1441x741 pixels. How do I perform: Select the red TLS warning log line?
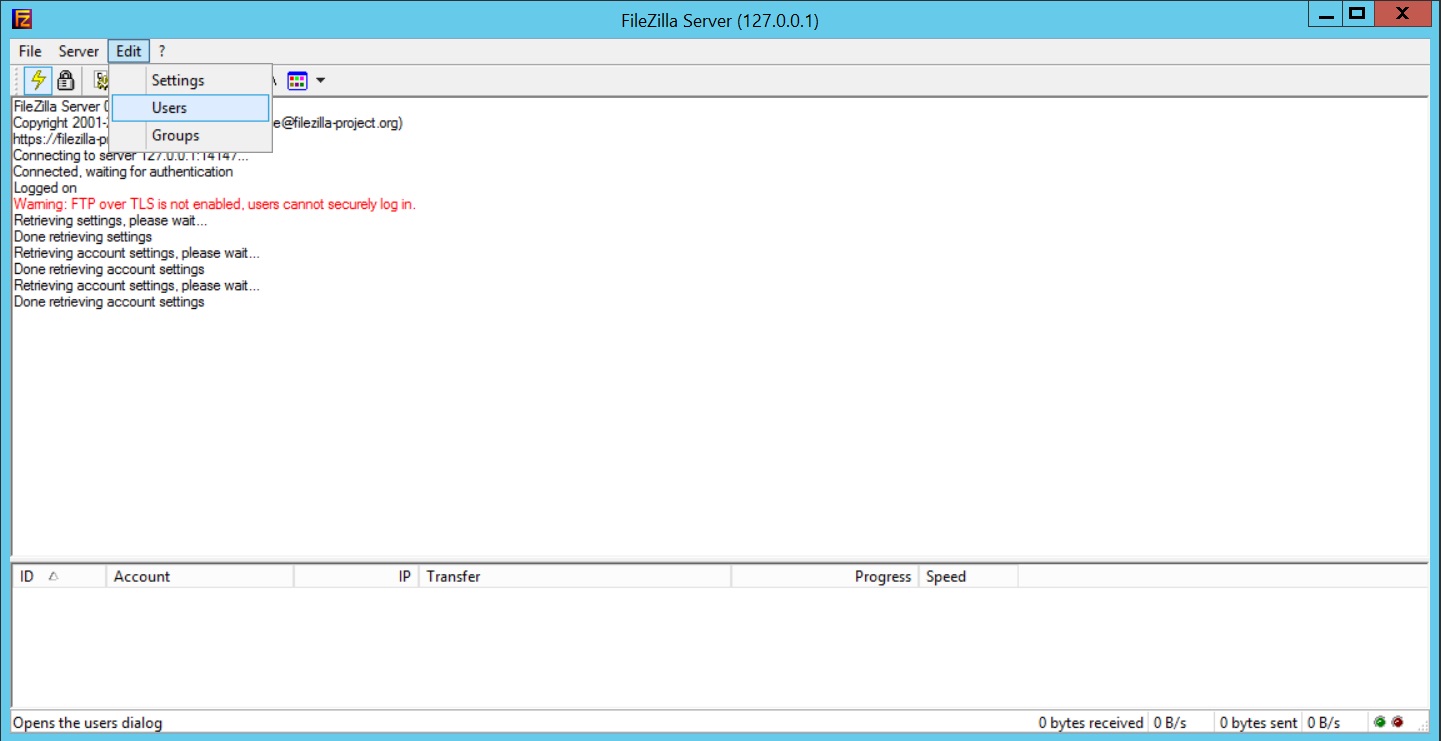click(214, 204)
